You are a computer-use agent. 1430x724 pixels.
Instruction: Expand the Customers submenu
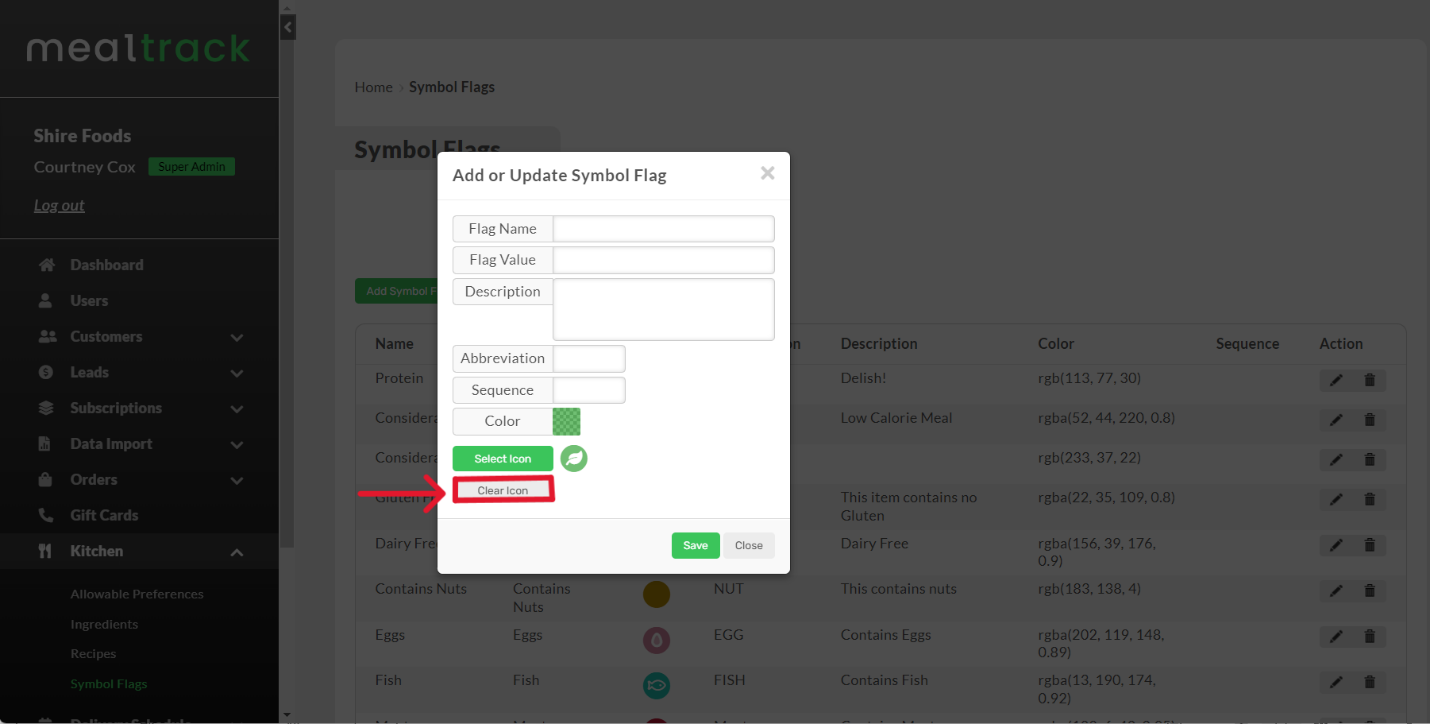coord(237,337)
